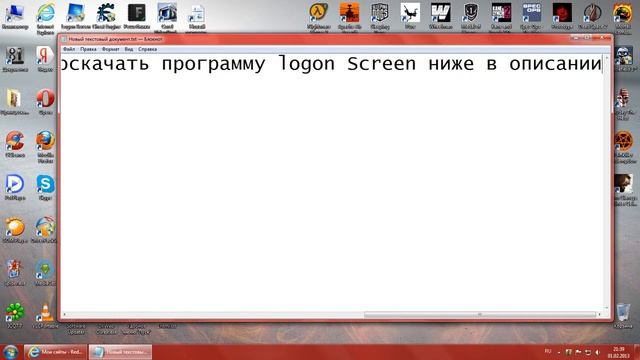Open the Справка menu in Notepad
This screenshot has height=360, width=640.
tap(147, 49)
